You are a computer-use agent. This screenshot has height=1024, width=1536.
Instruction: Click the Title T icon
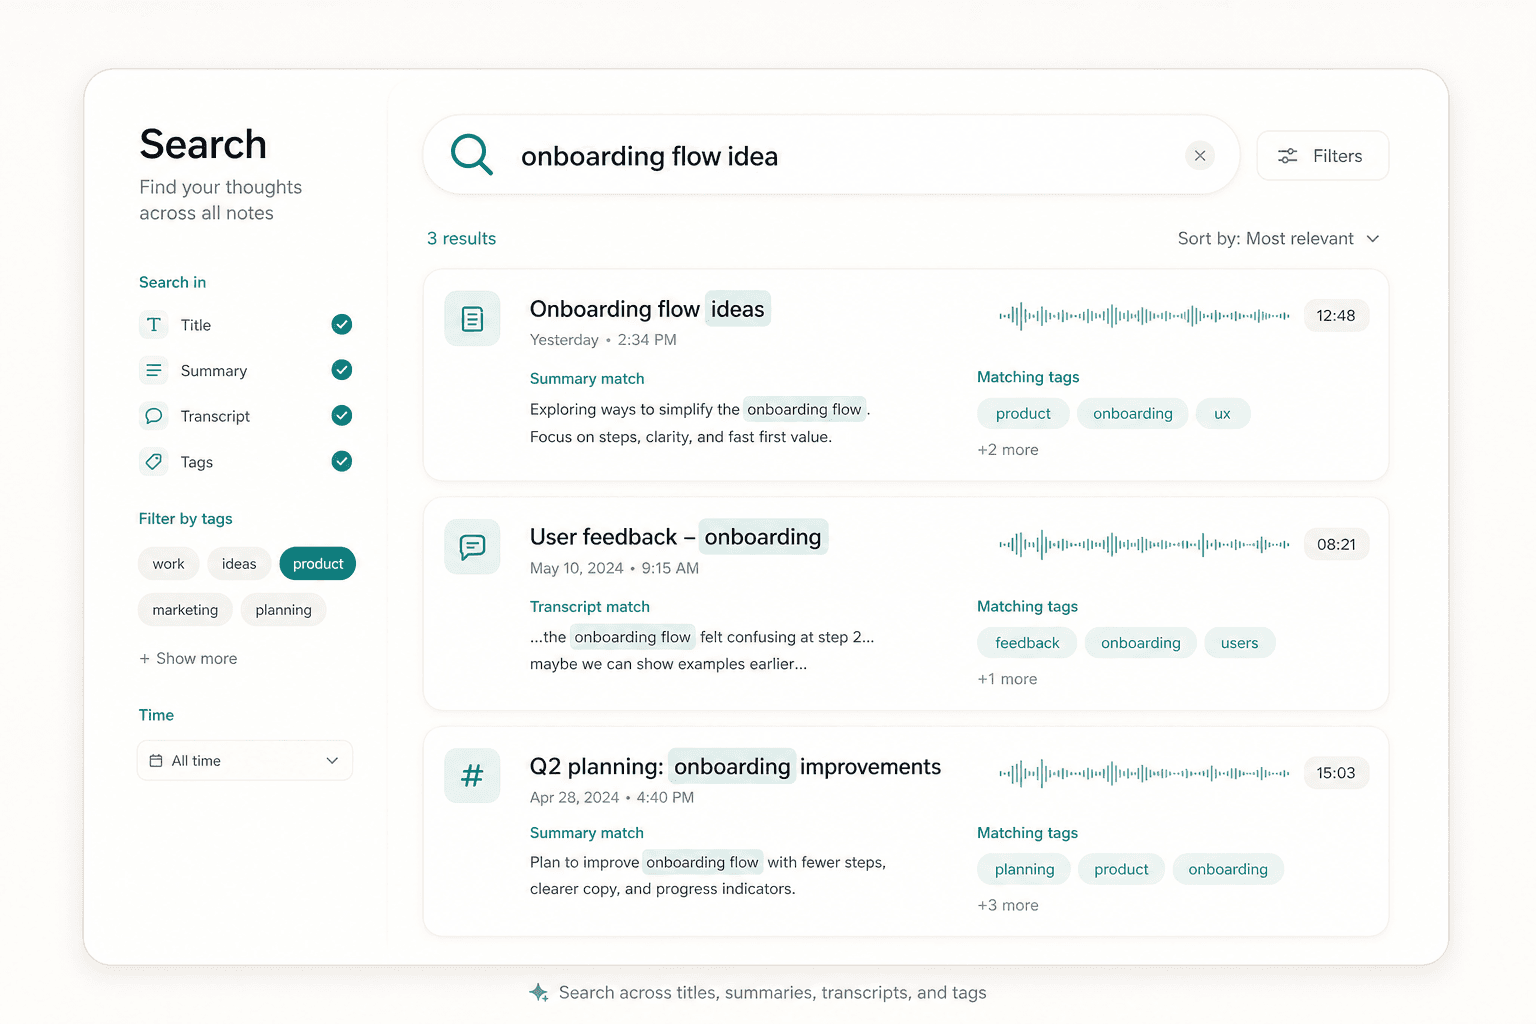click(x=153, y=324)
